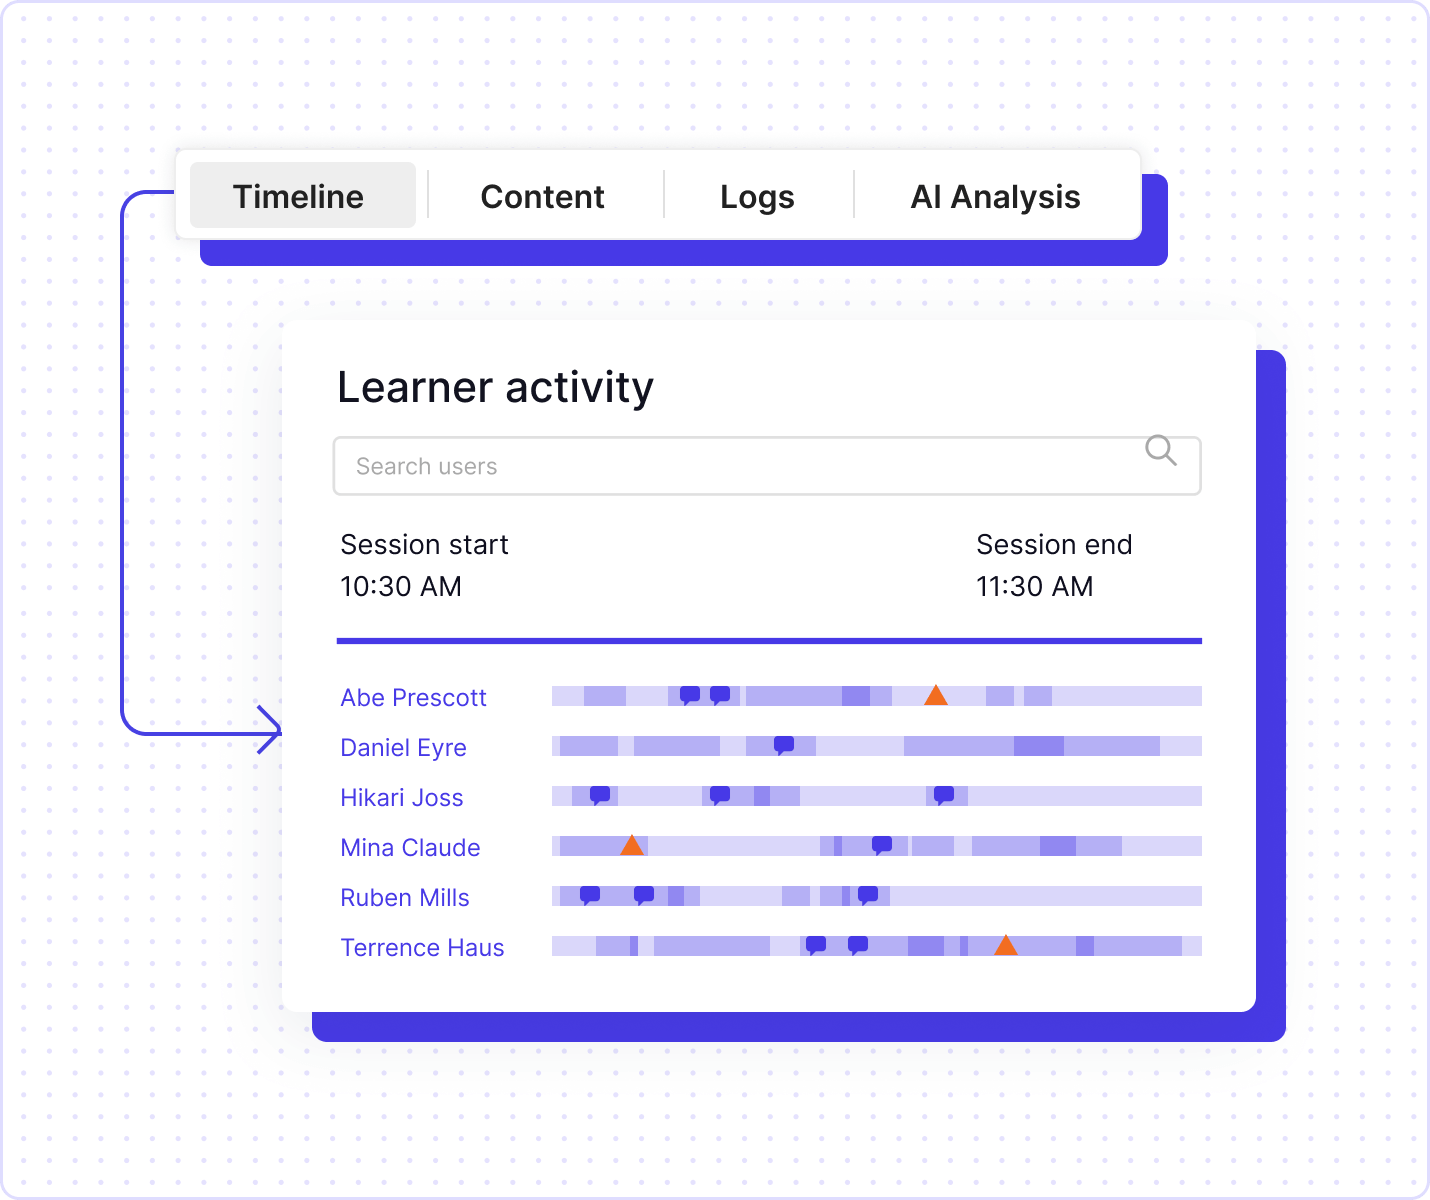This screenshot has height=1200, width=1430.
Task: Go to the AI Analysis tab
Action: point(995,196)
